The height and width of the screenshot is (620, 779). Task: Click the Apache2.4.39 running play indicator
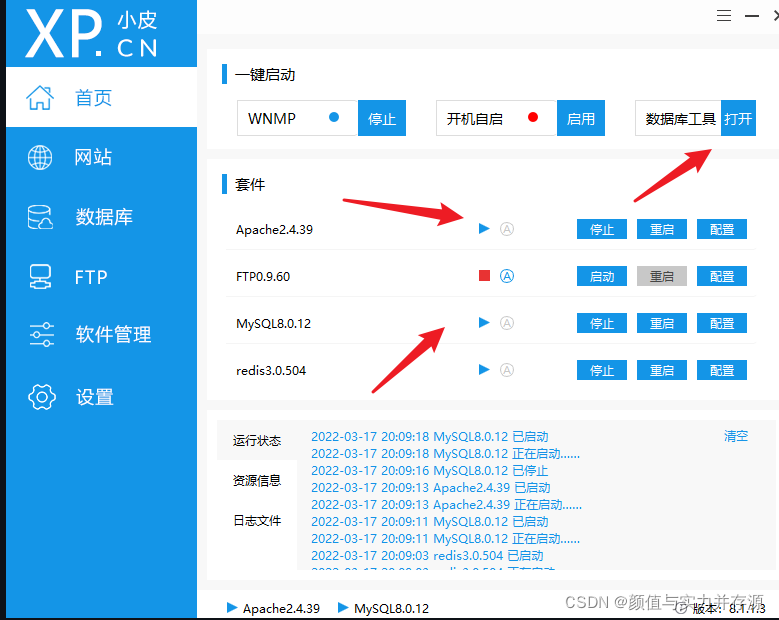484,229
